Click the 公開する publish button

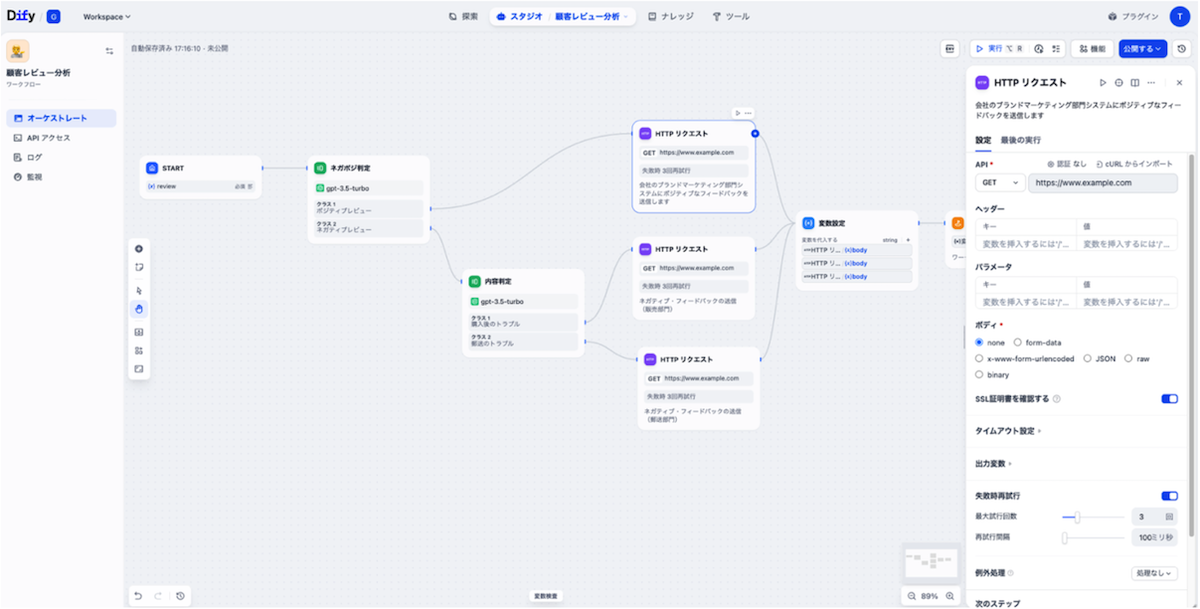click(1143, 48)
